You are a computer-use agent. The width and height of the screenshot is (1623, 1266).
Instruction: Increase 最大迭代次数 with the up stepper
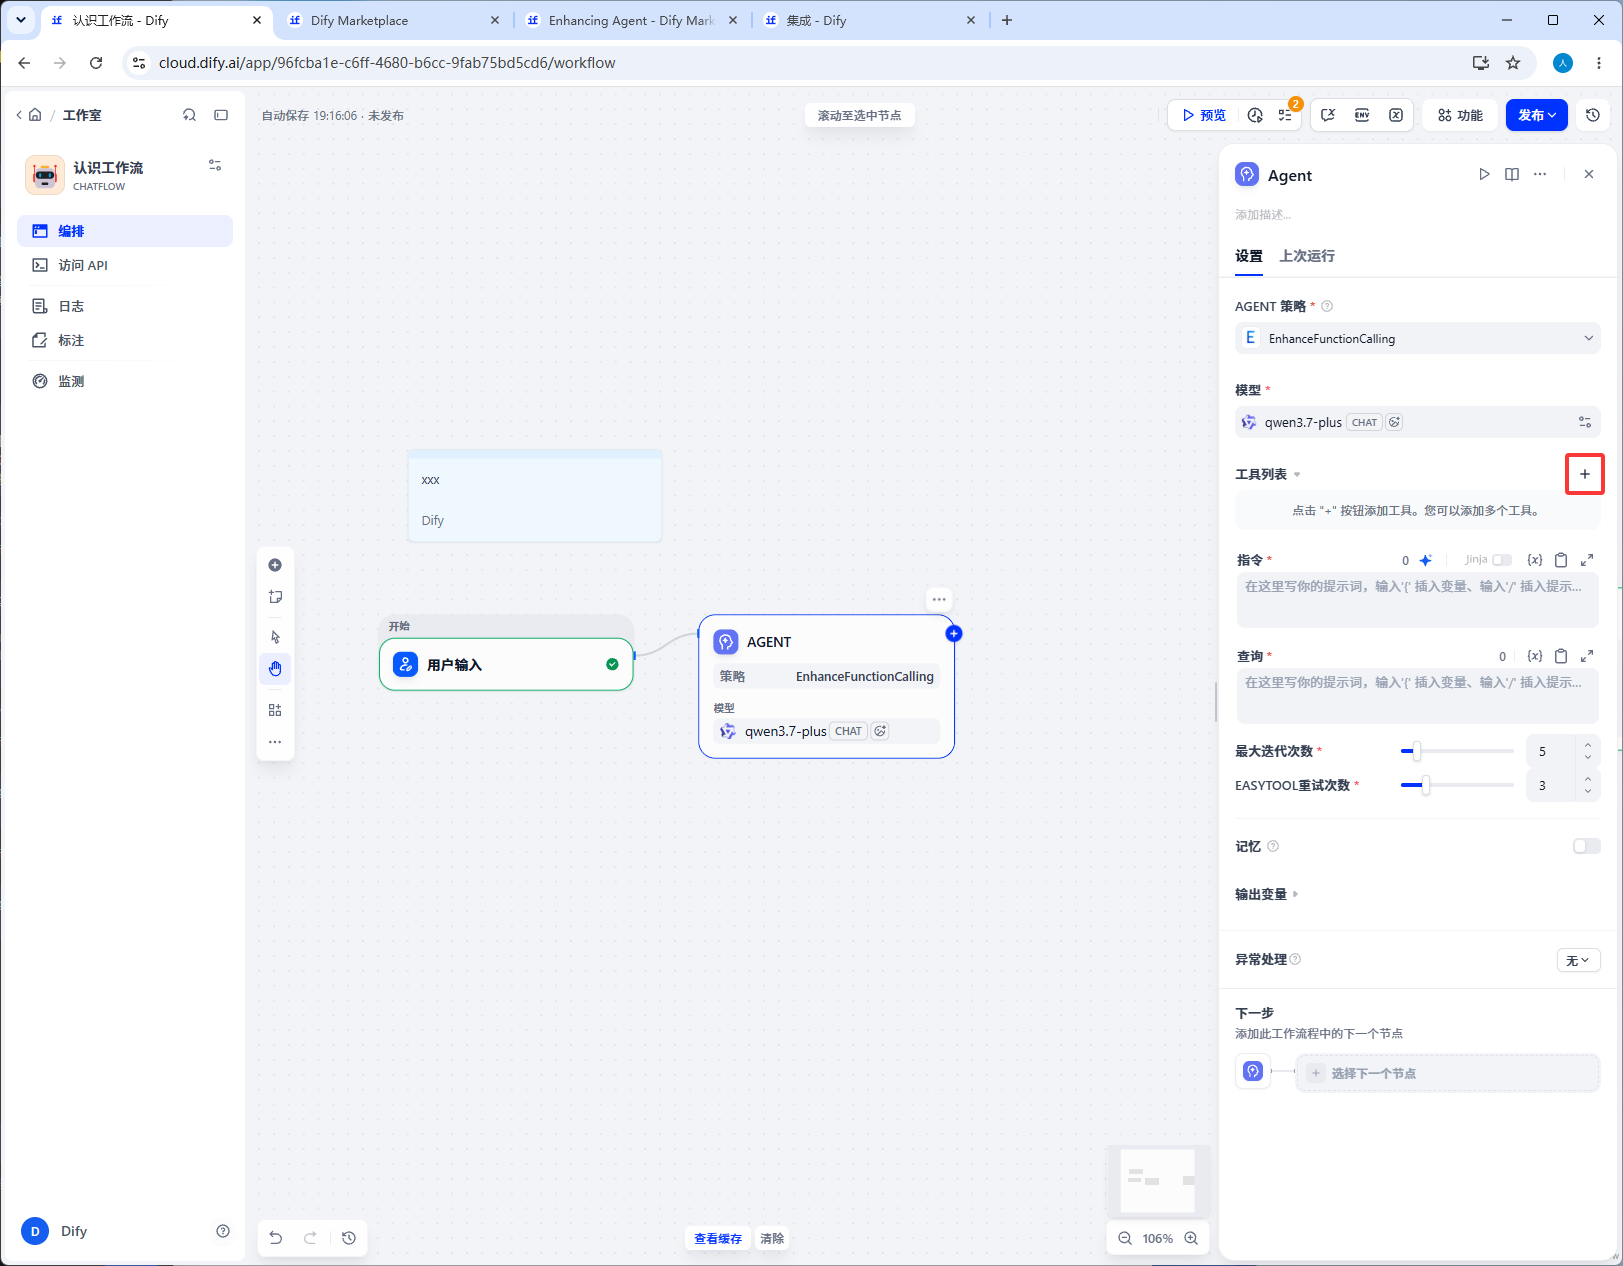pyautogui.click(x=1588, y=744)
